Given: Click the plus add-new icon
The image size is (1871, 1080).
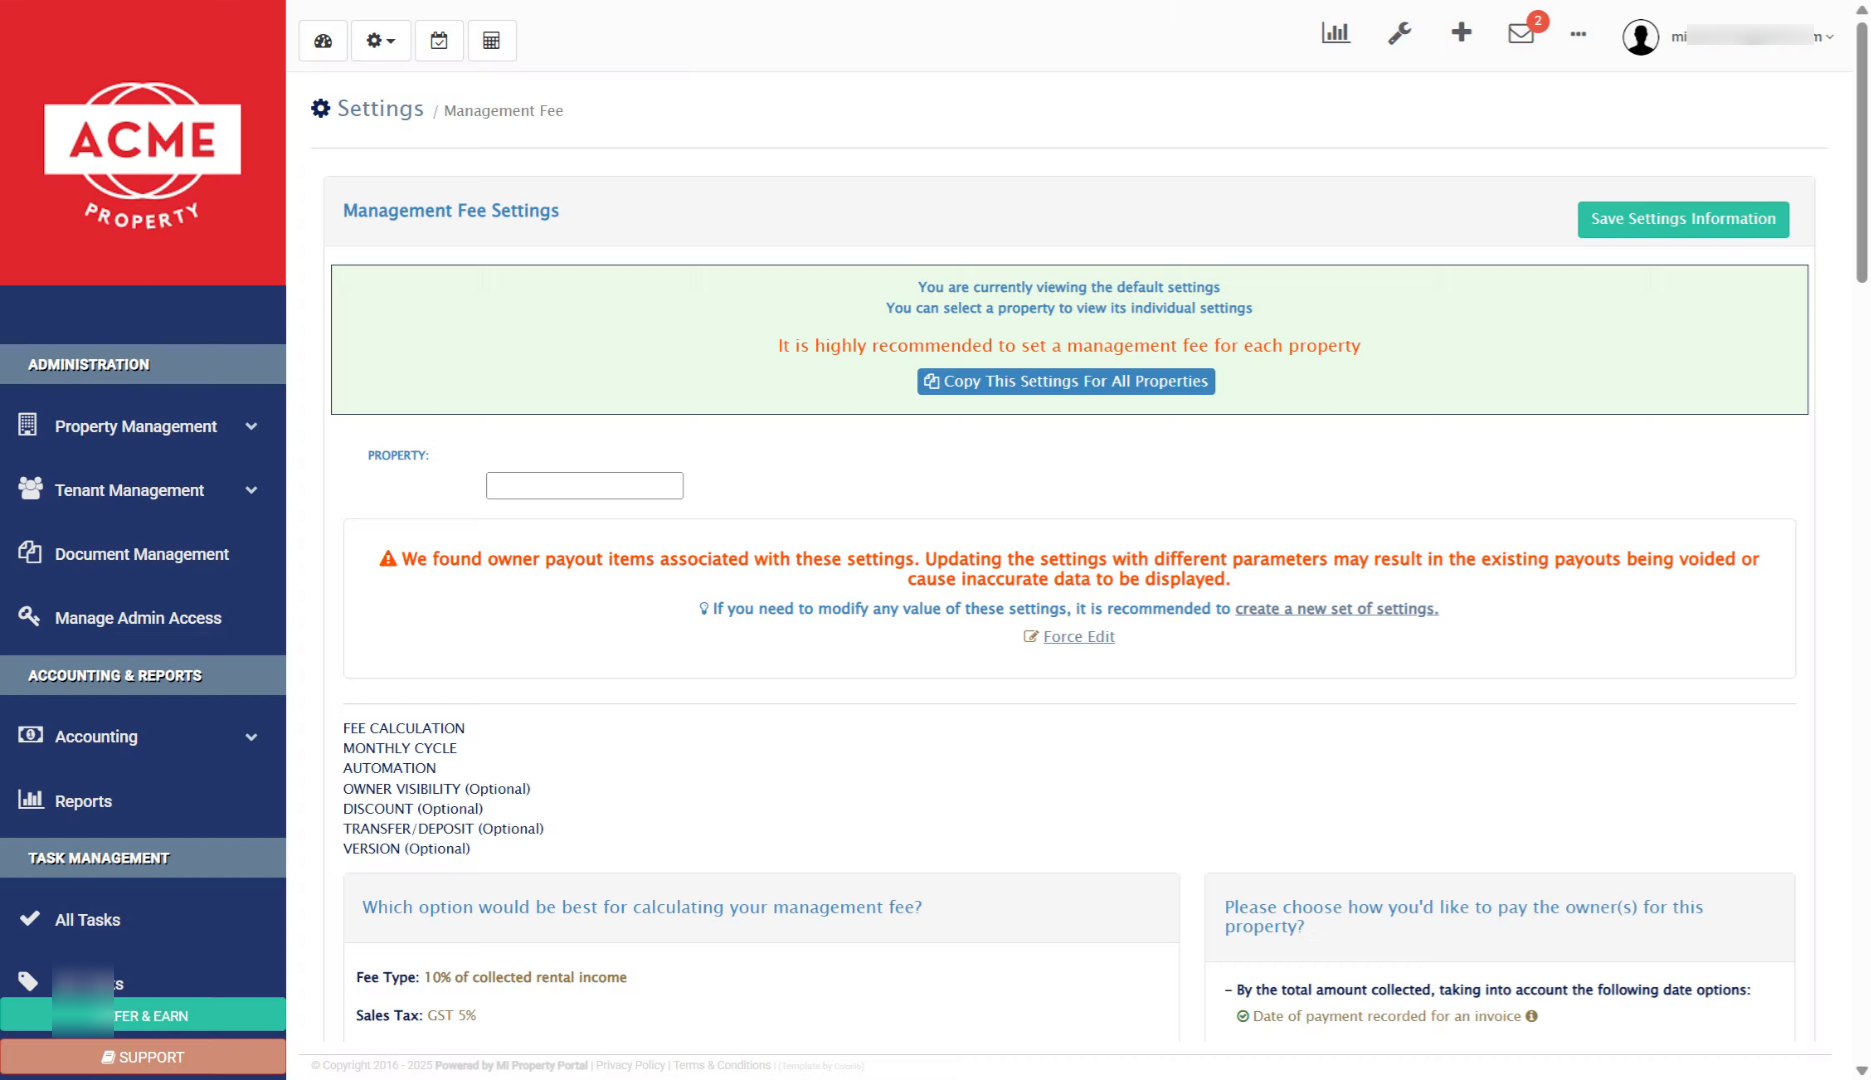Looking at the screenshot, I should click(x=1461, y=32).
